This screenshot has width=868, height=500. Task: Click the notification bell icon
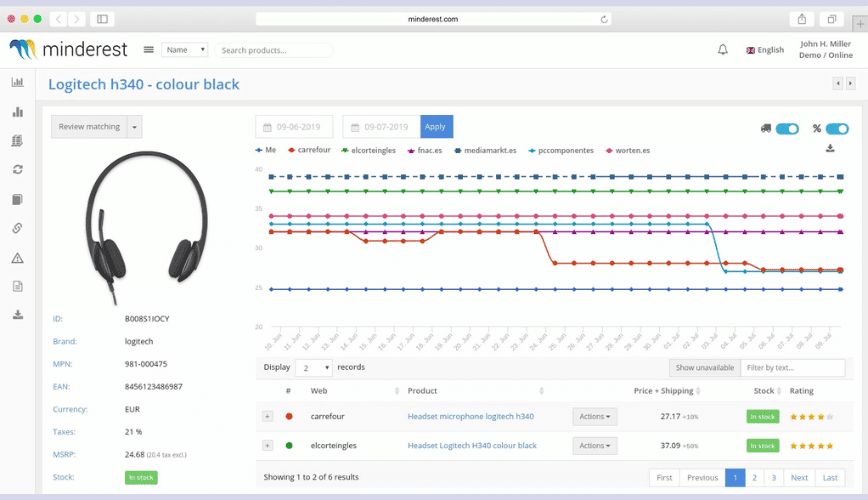pyautogui.click(x=723, y=50)
